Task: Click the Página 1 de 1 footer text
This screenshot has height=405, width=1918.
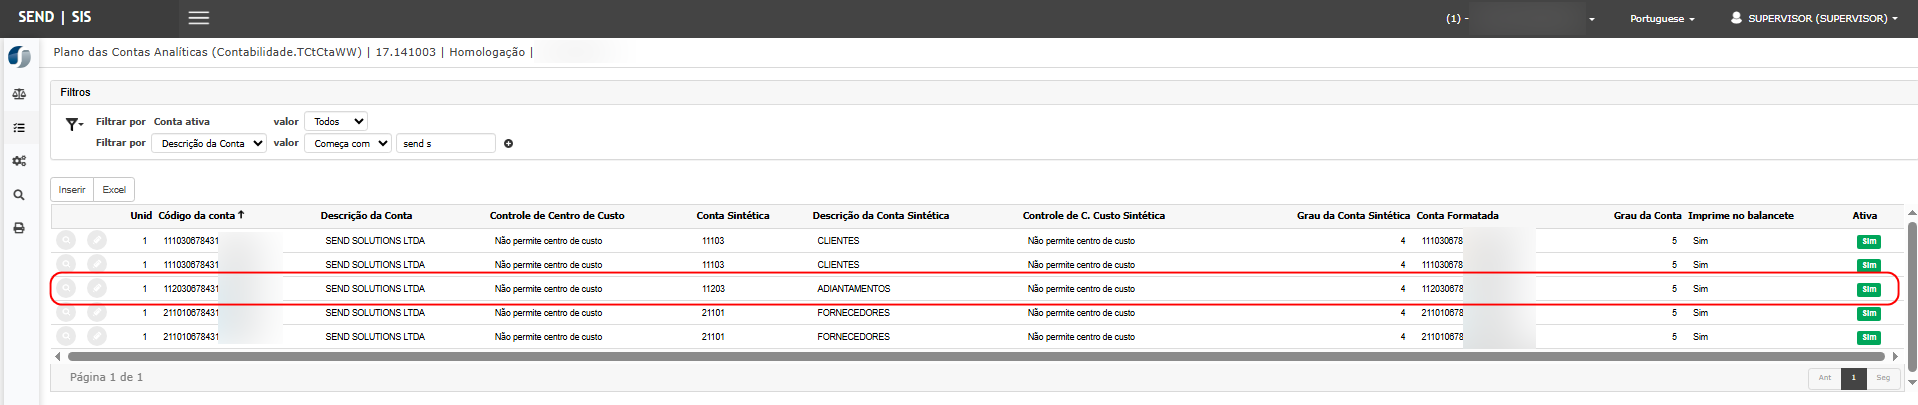Action: (x=106, y=377)
